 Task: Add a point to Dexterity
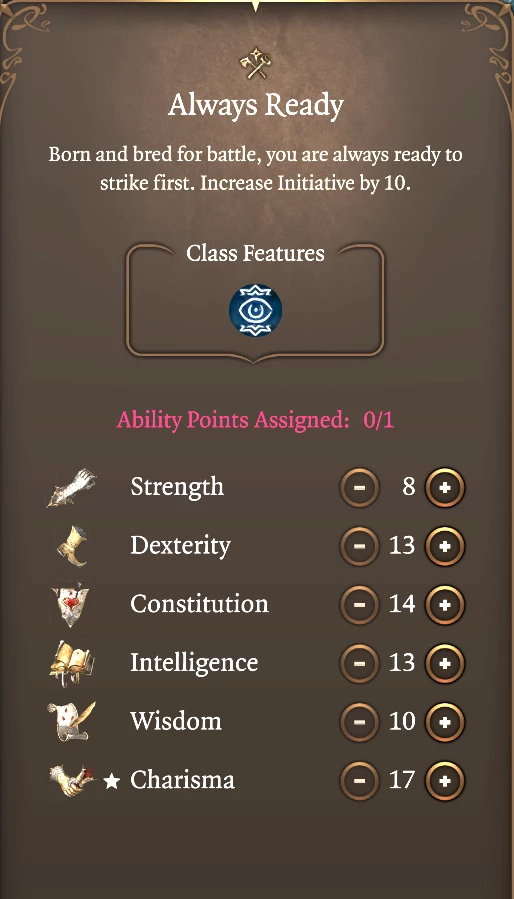pyautogui.click(x=445, y=546)
